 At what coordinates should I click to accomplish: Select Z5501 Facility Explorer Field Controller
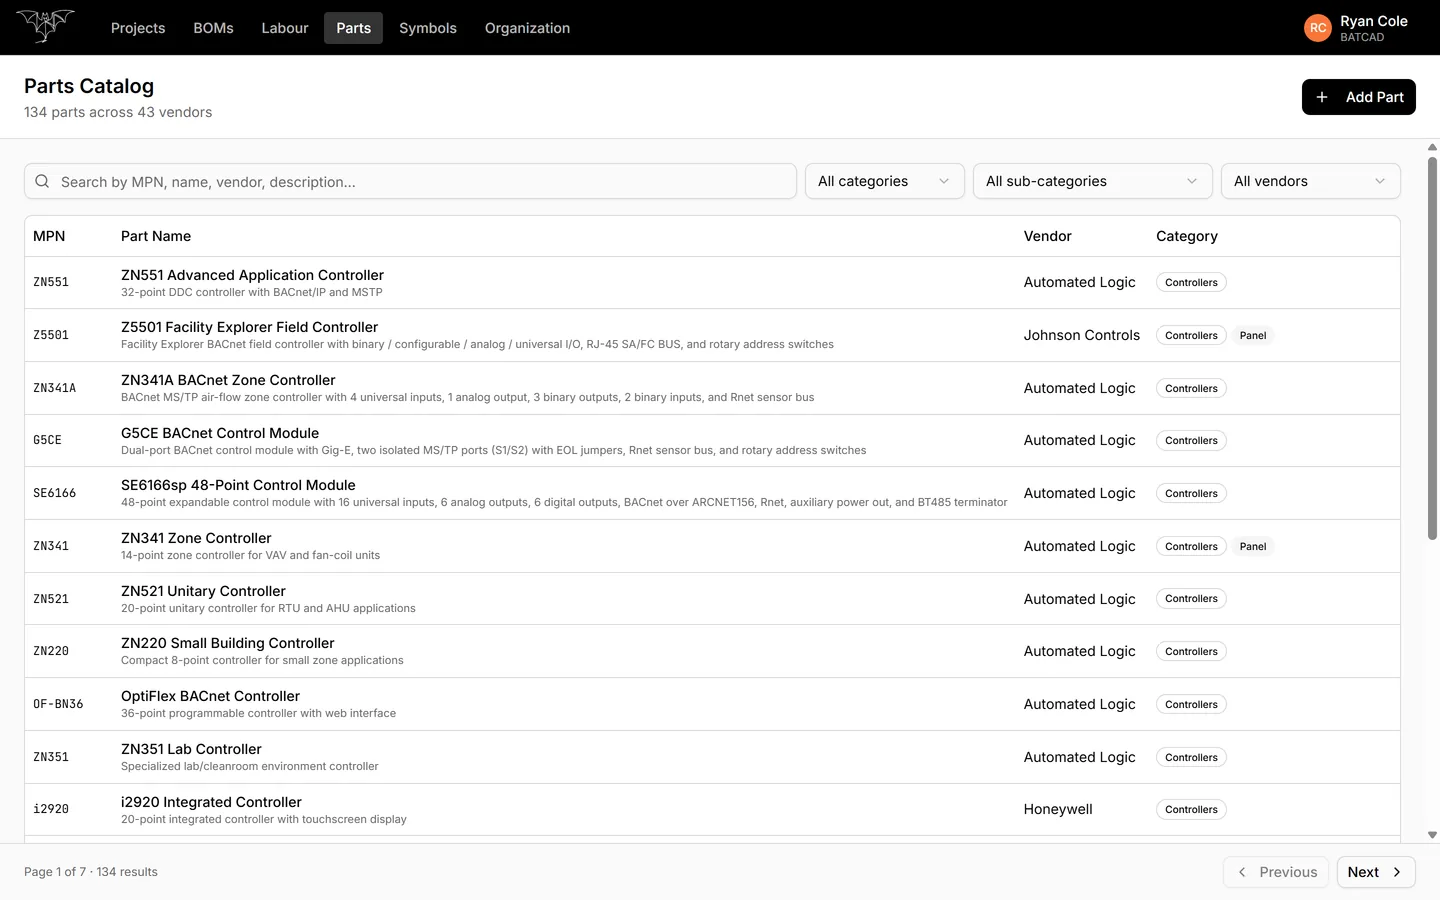pos(712,335)
